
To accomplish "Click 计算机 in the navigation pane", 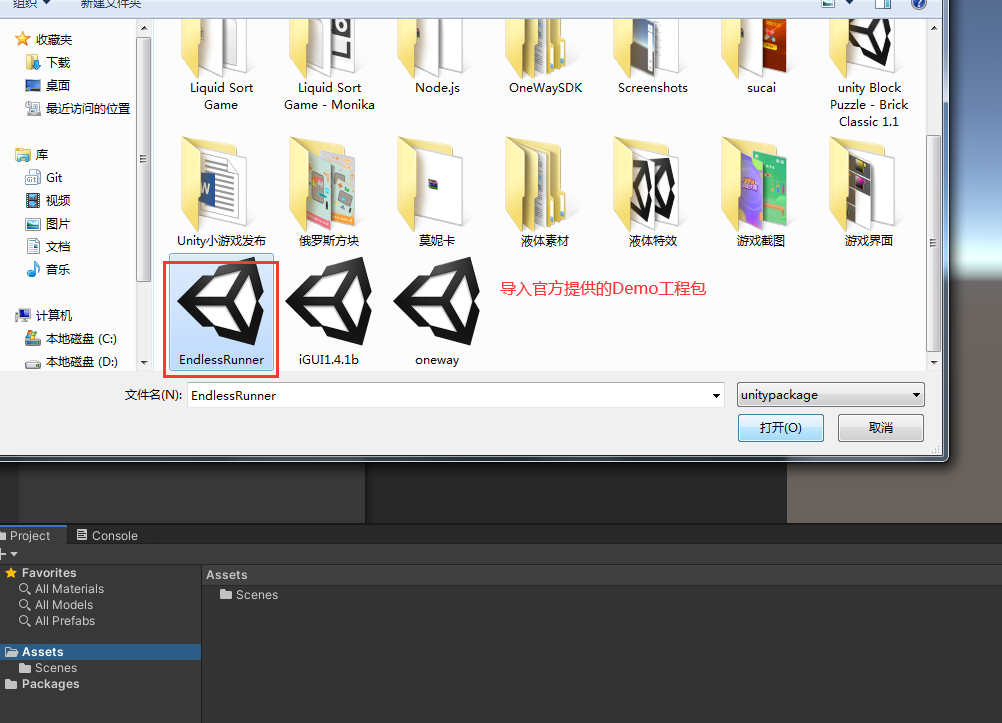I will point(43,316).
